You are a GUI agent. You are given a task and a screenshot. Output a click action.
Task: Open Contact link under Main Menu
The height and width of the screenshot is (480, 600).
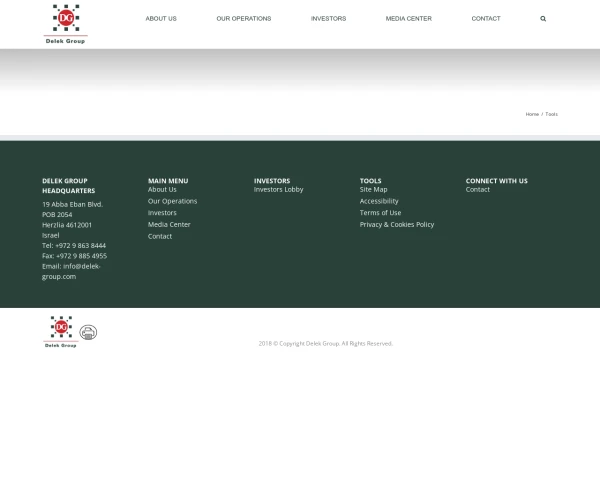click(160, 237)
